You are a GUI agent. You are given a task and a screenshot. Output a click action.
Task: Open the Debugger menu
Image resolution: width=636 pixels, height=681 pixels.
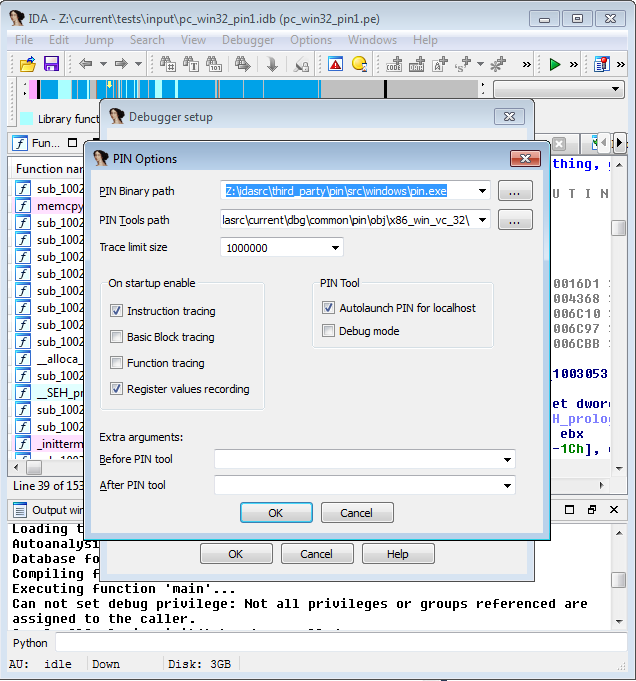tap(248, 40)
